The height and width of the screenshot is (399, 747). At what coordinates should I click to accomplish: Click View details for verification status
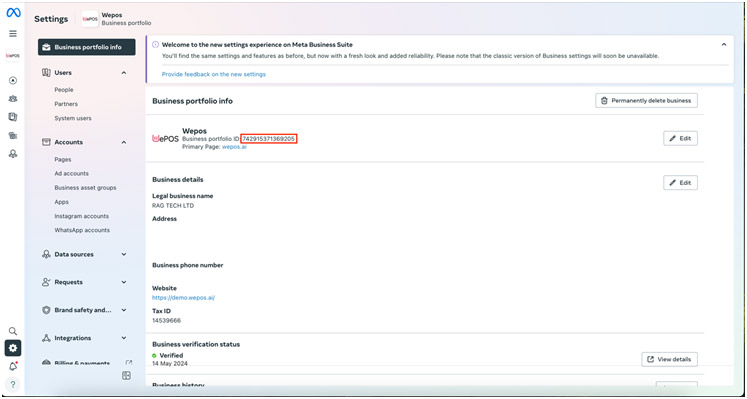[669, 359]
